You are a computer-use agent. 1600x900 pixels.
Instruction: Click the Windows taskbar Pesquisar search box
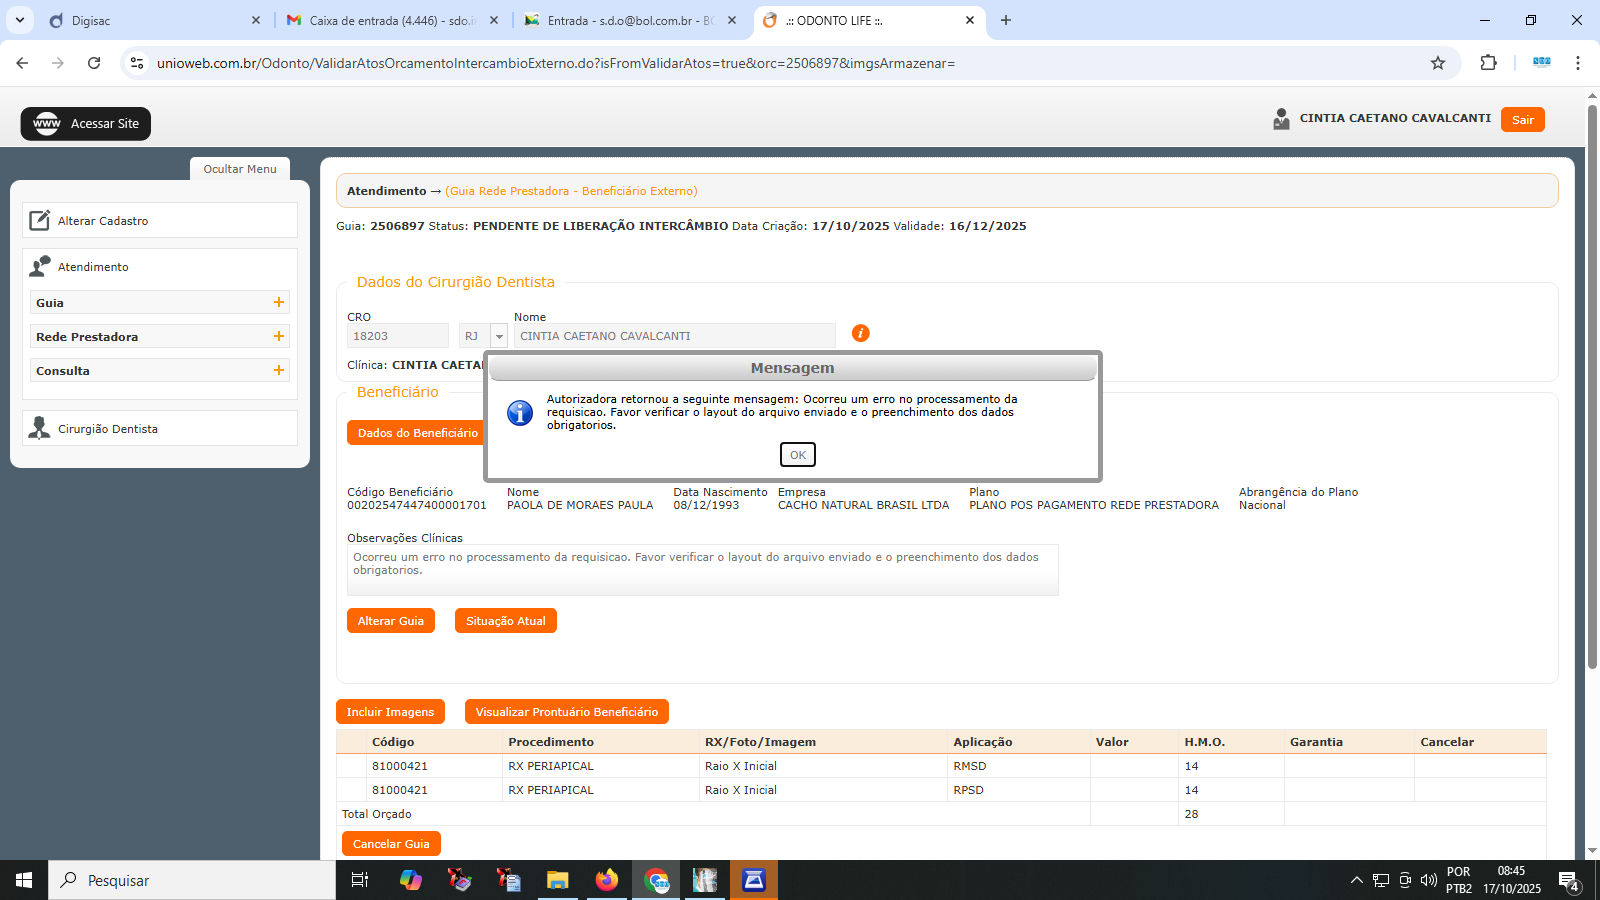coord(192,880)
